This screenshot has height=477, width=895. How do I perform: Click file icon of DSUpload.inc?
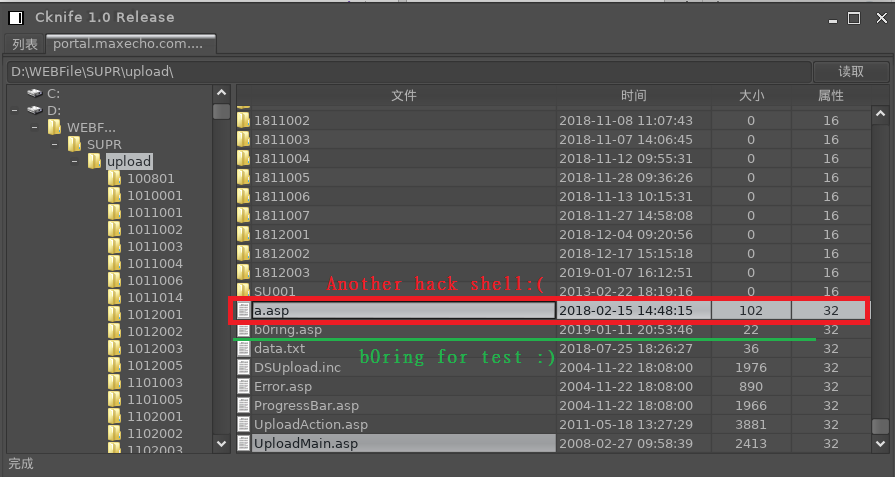(244, 367)
